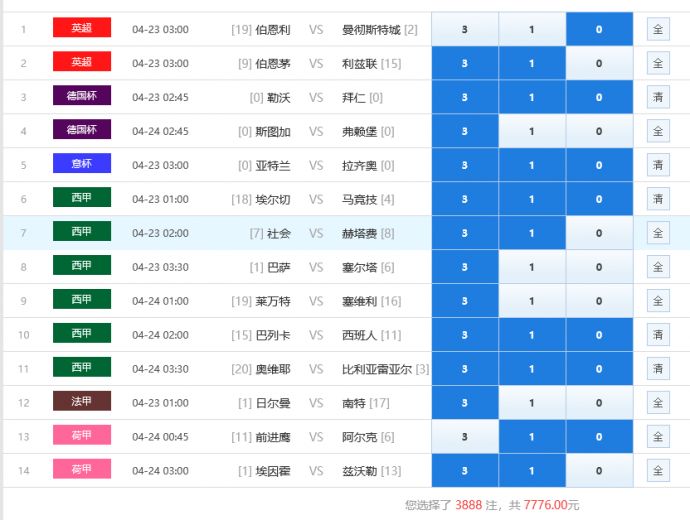Click the 法甲 league tag

tap(82, 402)
